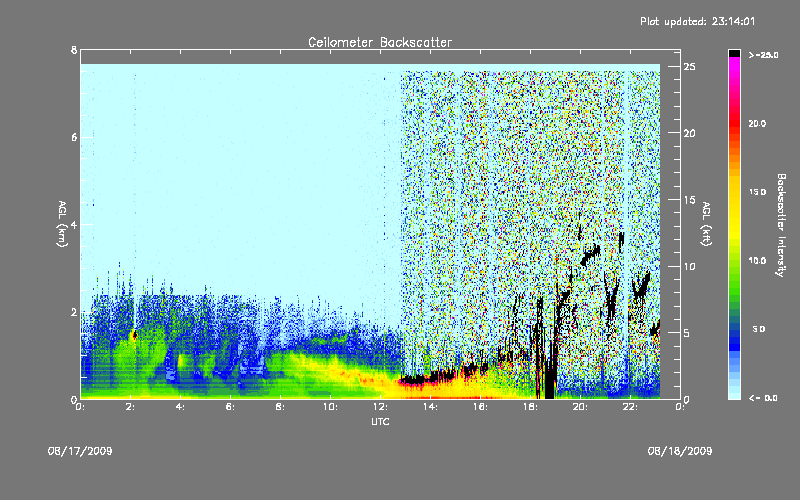
Task: Click the start date 08/17/2009
Action: [80, 451]
